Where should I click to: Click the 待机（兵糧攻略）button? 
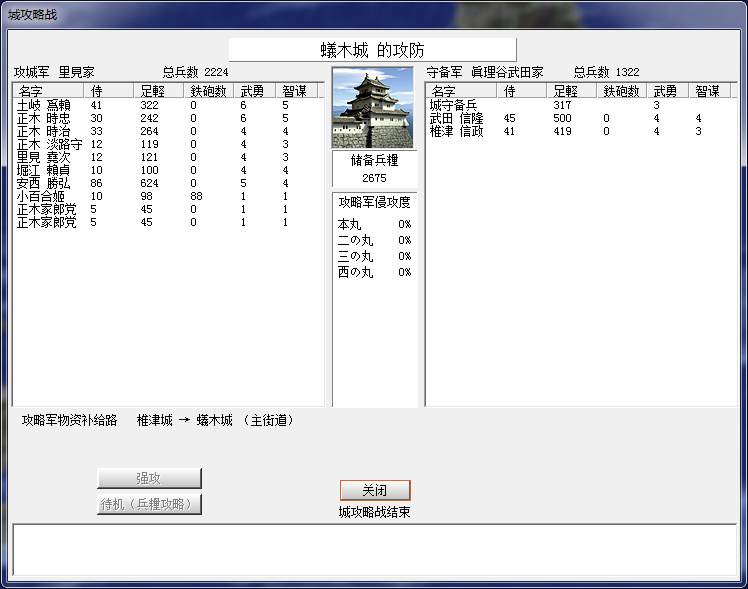[149, 504]
